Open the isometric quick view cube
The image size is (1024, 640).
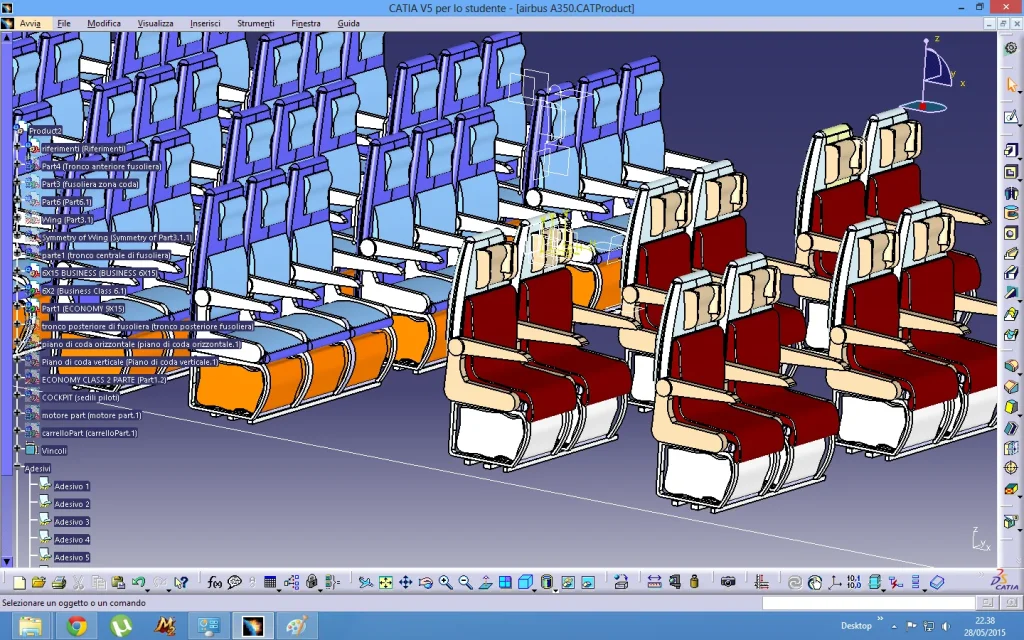pyautogui.click(x=525, y=583)
